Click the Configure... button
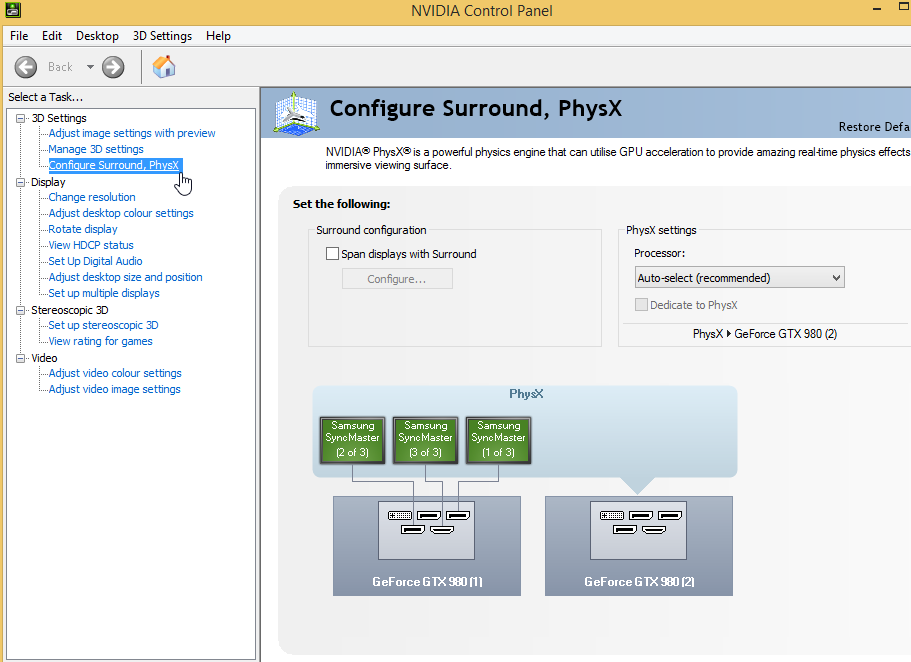The width and height of the screenshot is (911, 662). [x=397, y=279]
